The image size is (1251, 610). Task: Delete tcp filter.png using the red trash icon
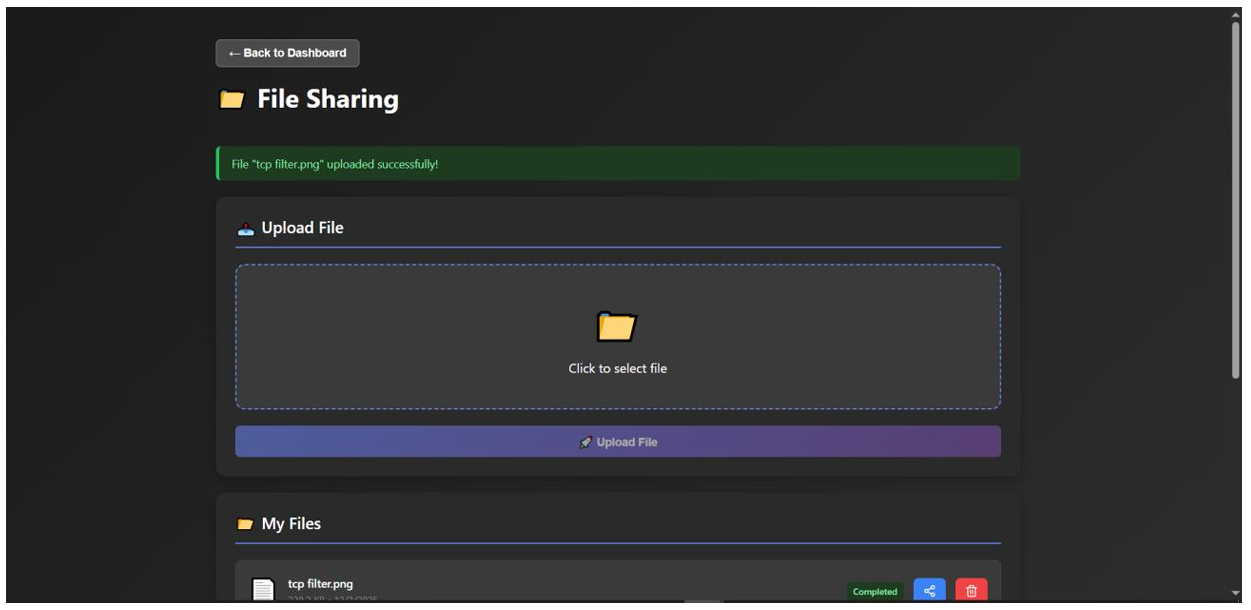tap(970, 591)
